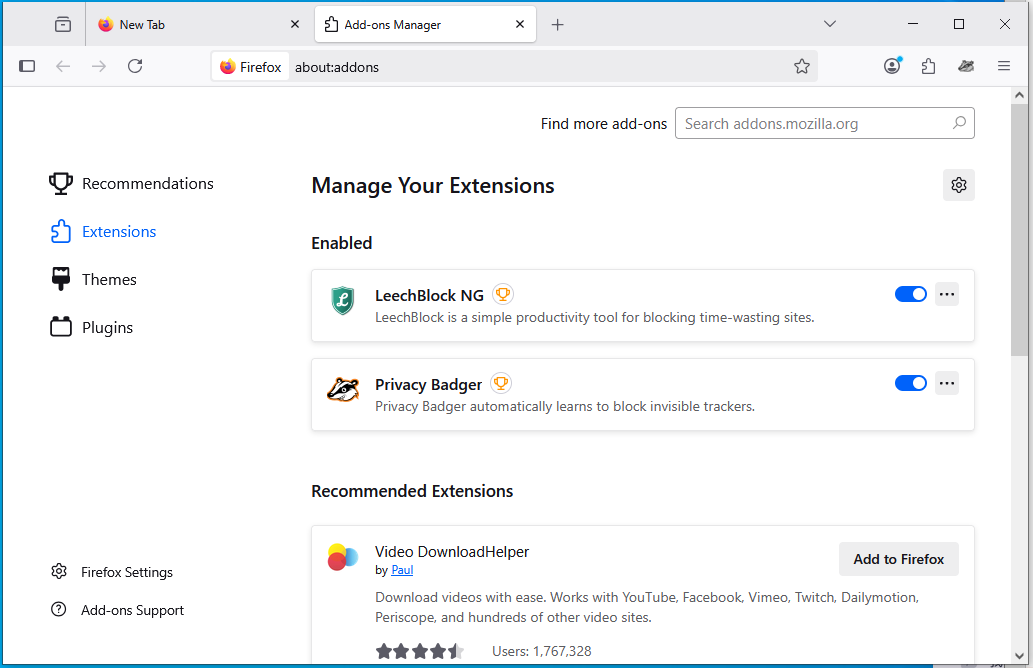
Task: Click the search addons.mozilla.org field
Action: (x=815, y=124)
